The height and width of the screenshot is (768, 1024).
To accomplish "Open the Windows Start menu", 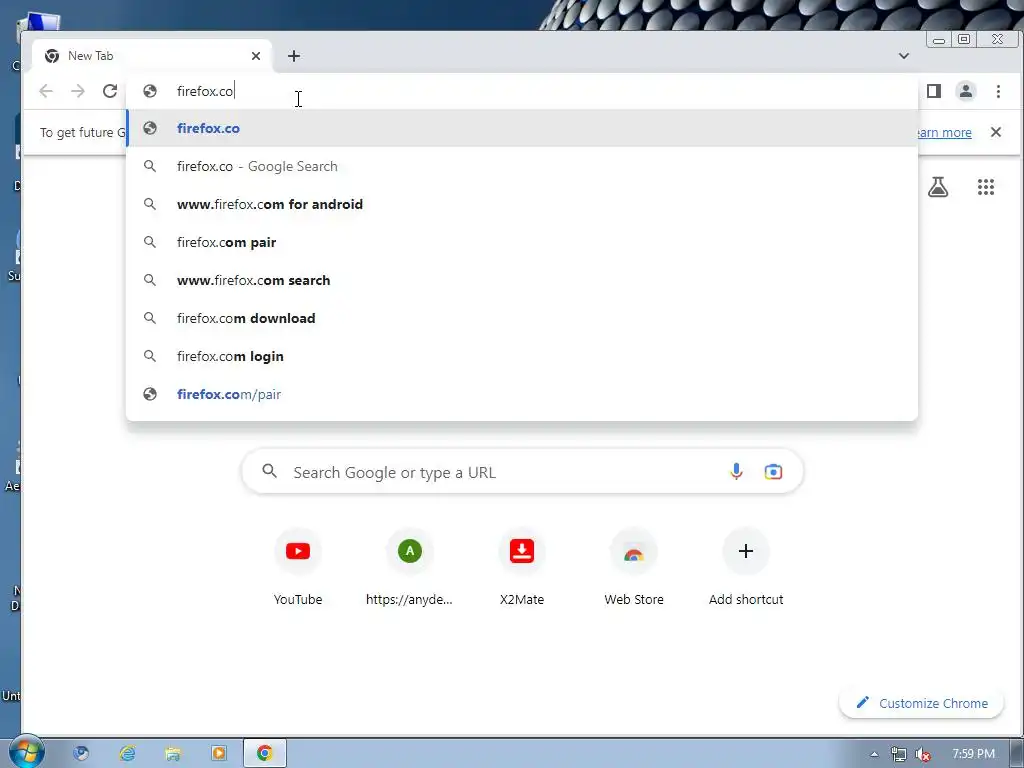I will 26,752.
